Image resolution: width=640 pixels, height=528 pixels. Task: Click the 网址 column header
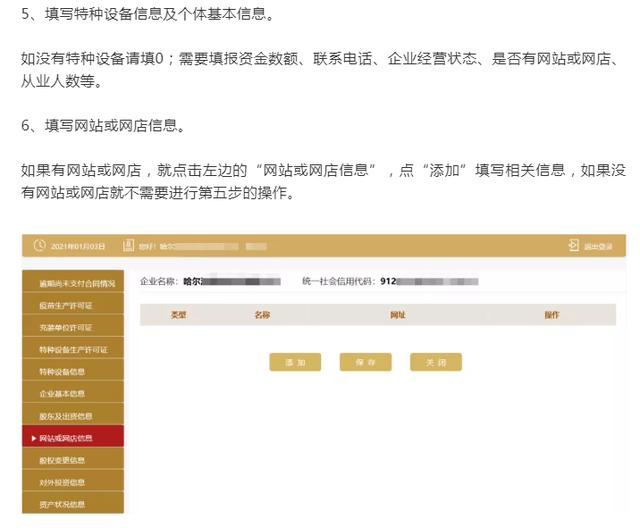tap(398, 315)
